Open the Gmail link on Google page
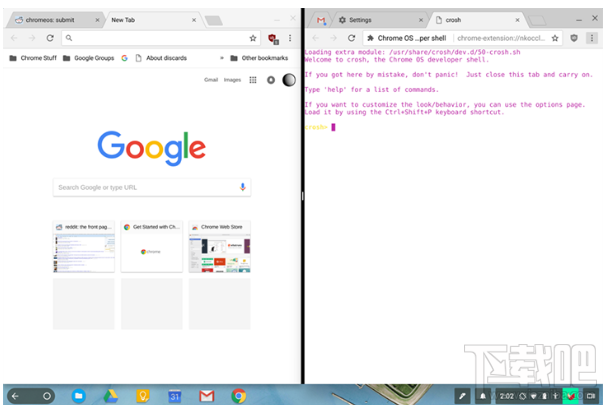This screenshot has height=405, width=604. (x=211, y=80)
